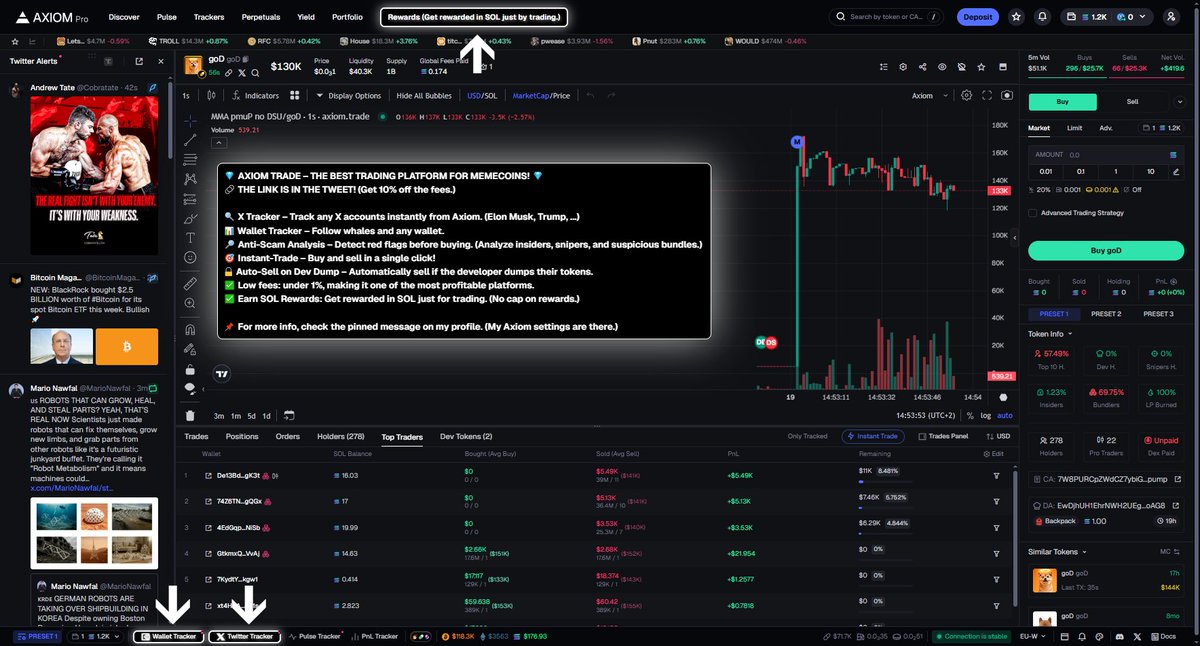This screenshot has height=646, width=1200.
Task: Click the edit pencil for quick amounts
Action: coord(1174,172)
